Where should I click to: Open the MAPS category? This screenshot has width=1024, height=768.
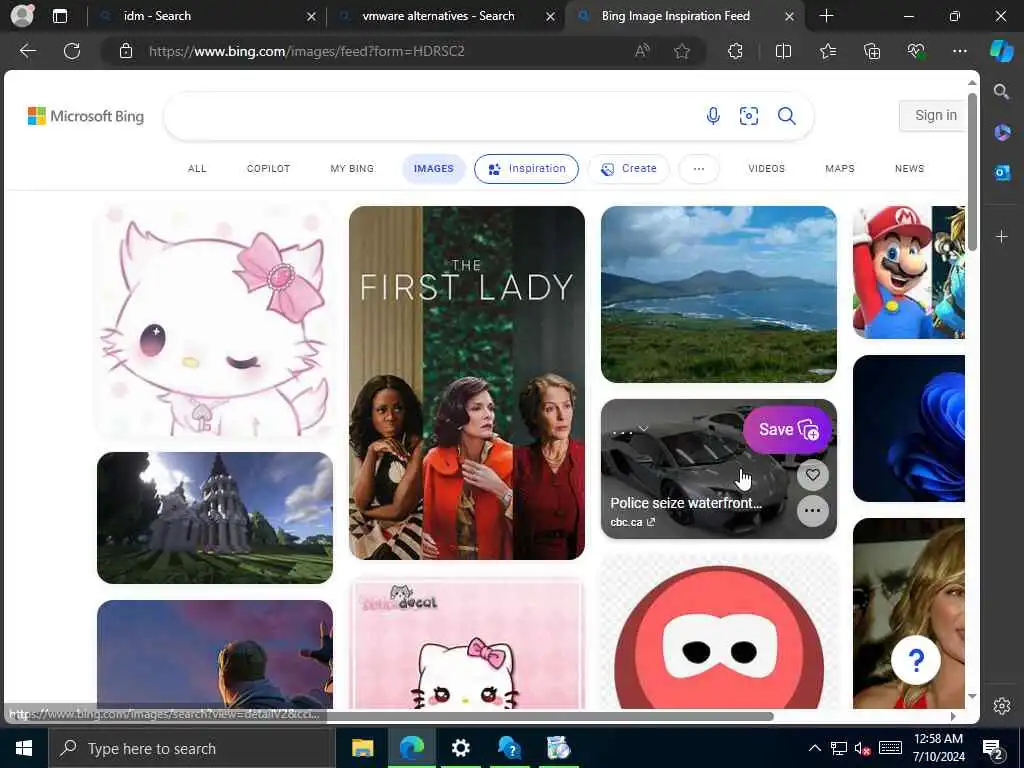coord(840,168)
